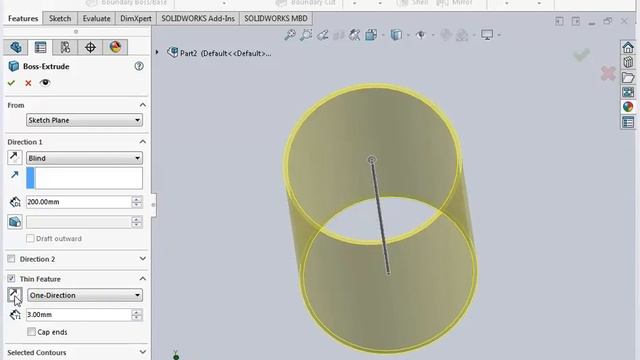Click the 3.00mm thickness field
This screenshot has width=640, height=360.
pyautogui.click(x=78, y=315)
